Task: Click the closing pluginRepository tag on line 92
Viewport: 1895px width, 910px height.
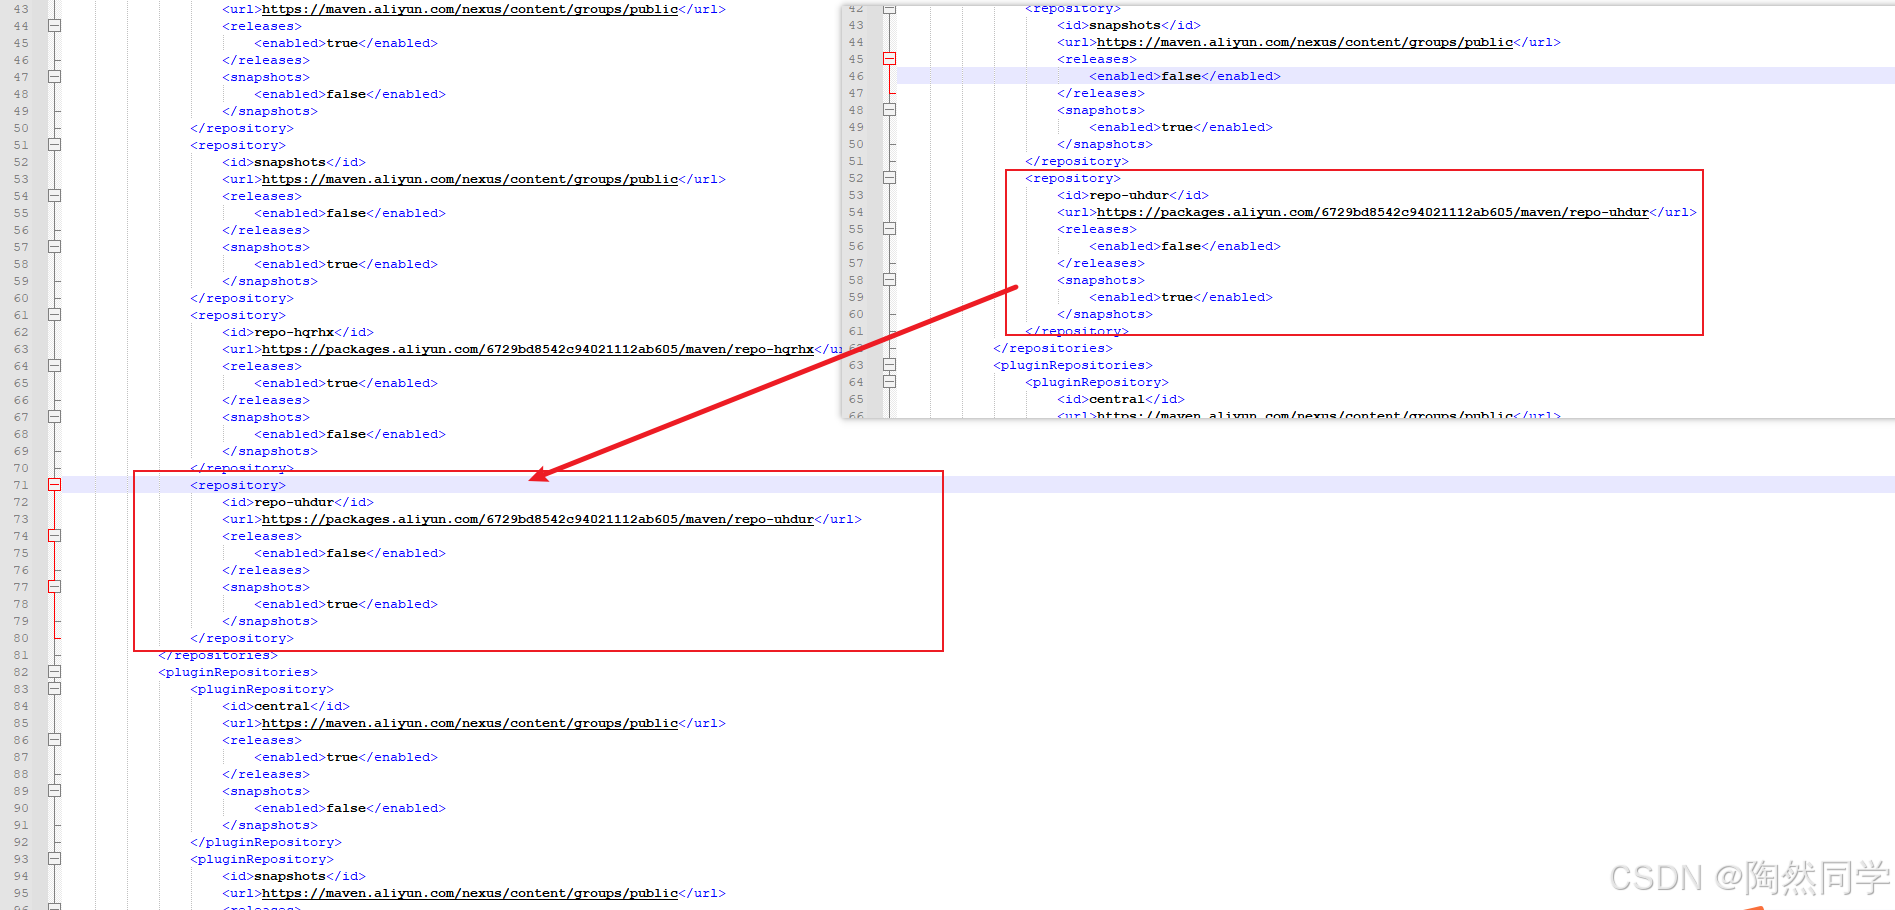Action: (x=266, y=842)
